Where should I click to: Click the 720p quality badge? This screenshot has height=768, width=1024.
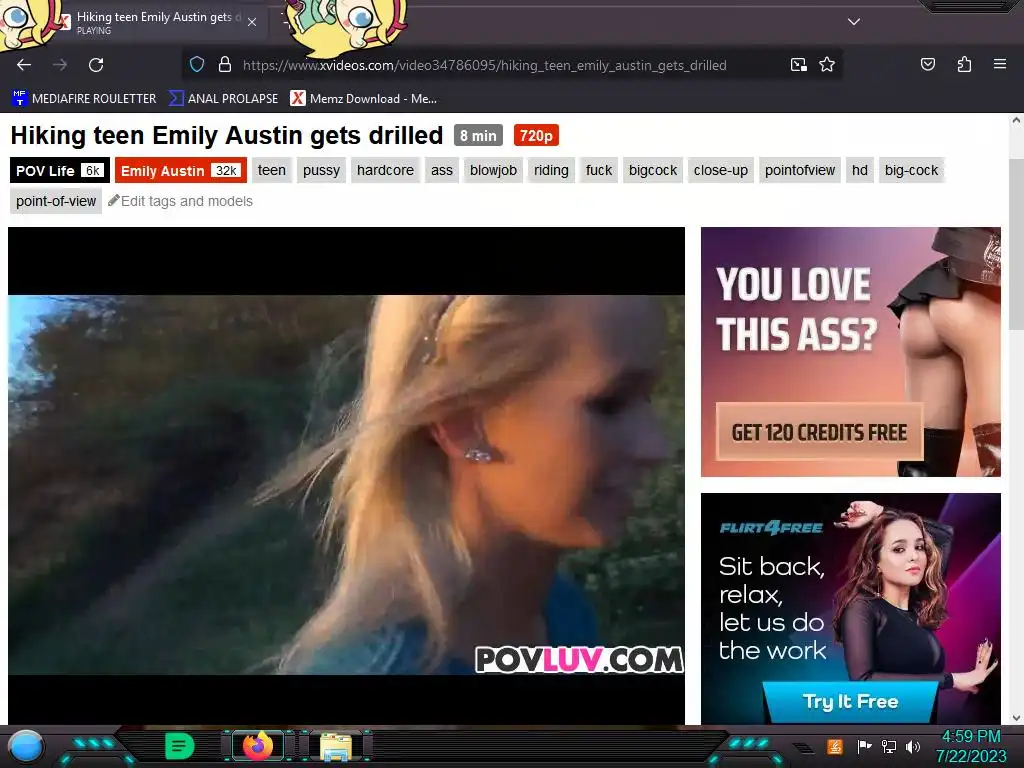pos(536,136)
